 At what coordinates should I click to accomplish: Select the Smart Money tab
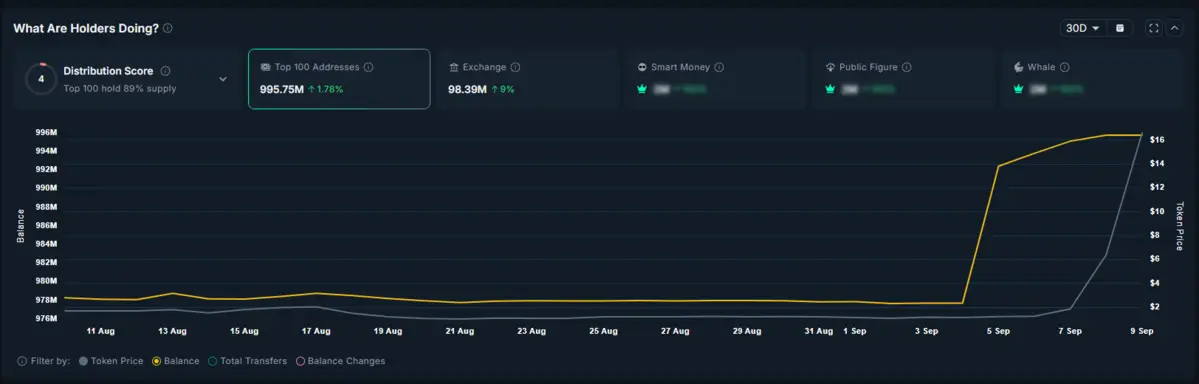pos(715,79)
